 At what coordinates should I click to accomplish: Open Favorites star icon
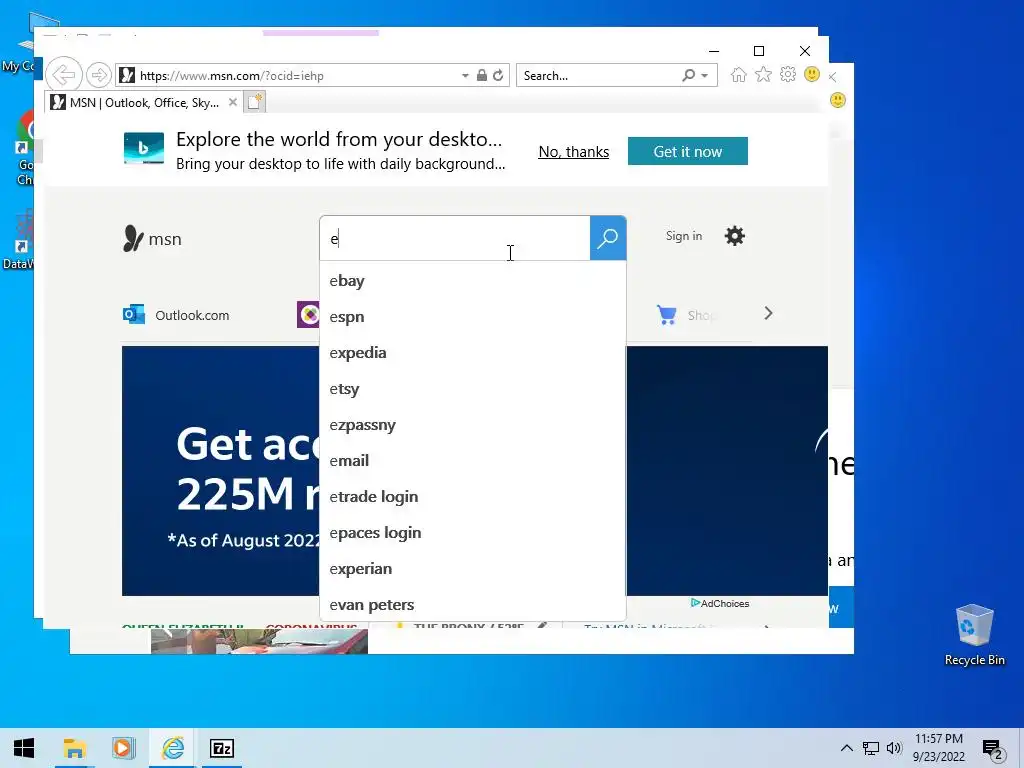point(763,75)
